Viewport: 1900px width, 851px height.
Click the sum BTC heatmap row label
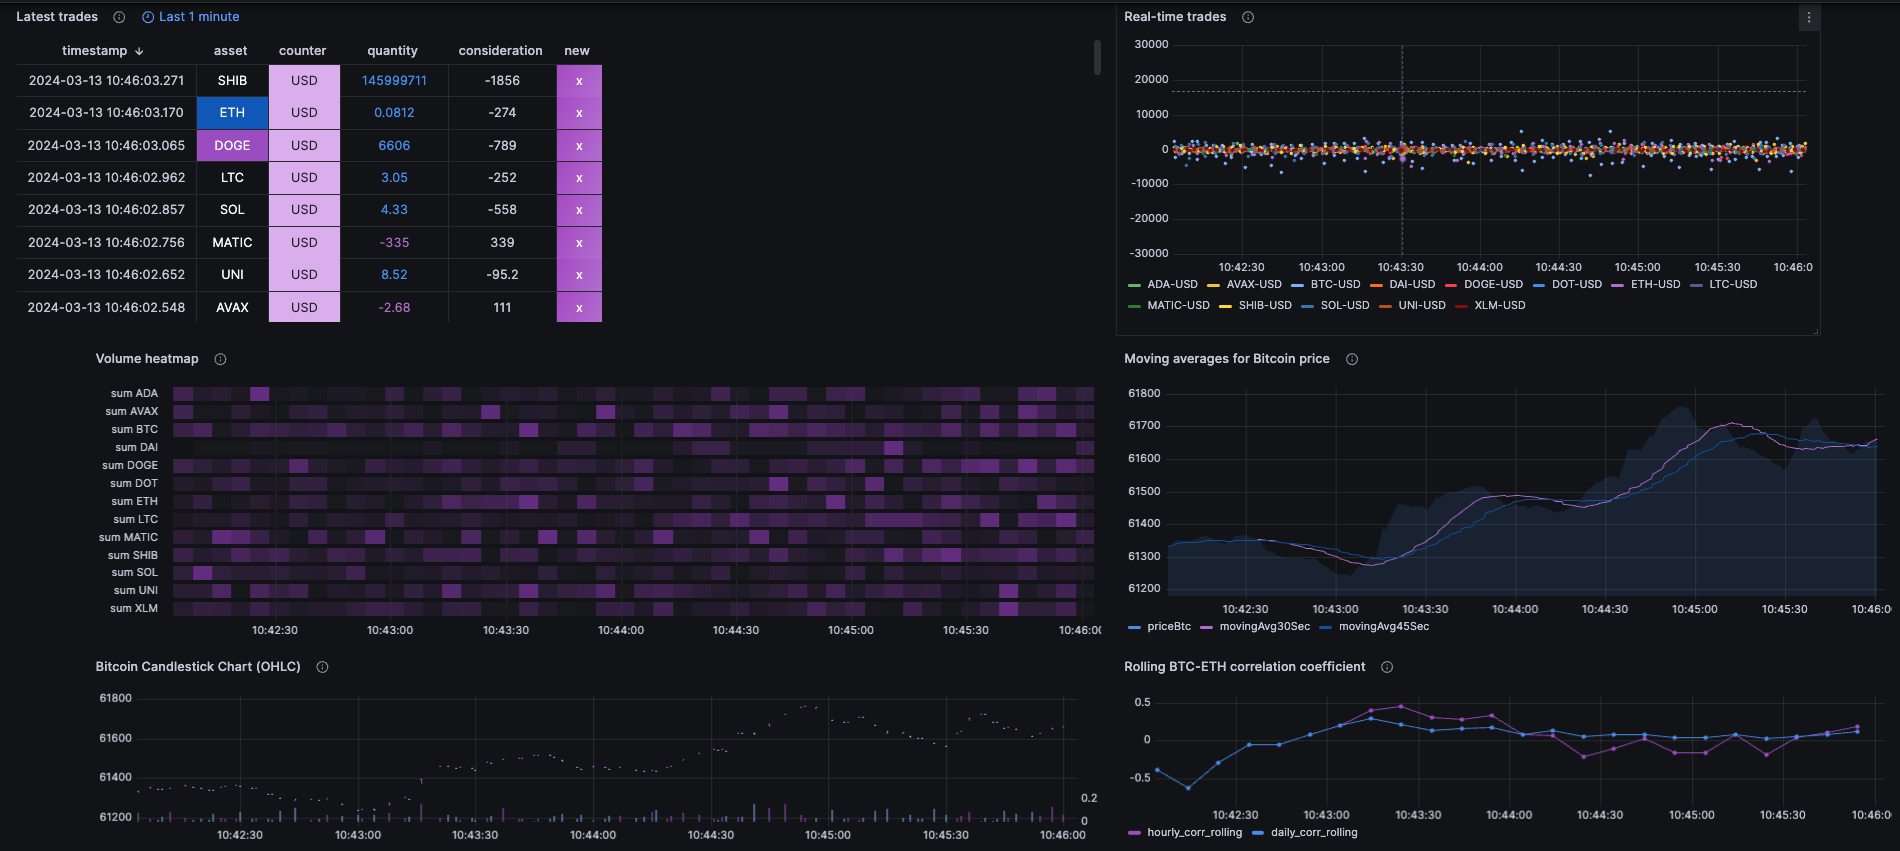click(x=134, y=430)
